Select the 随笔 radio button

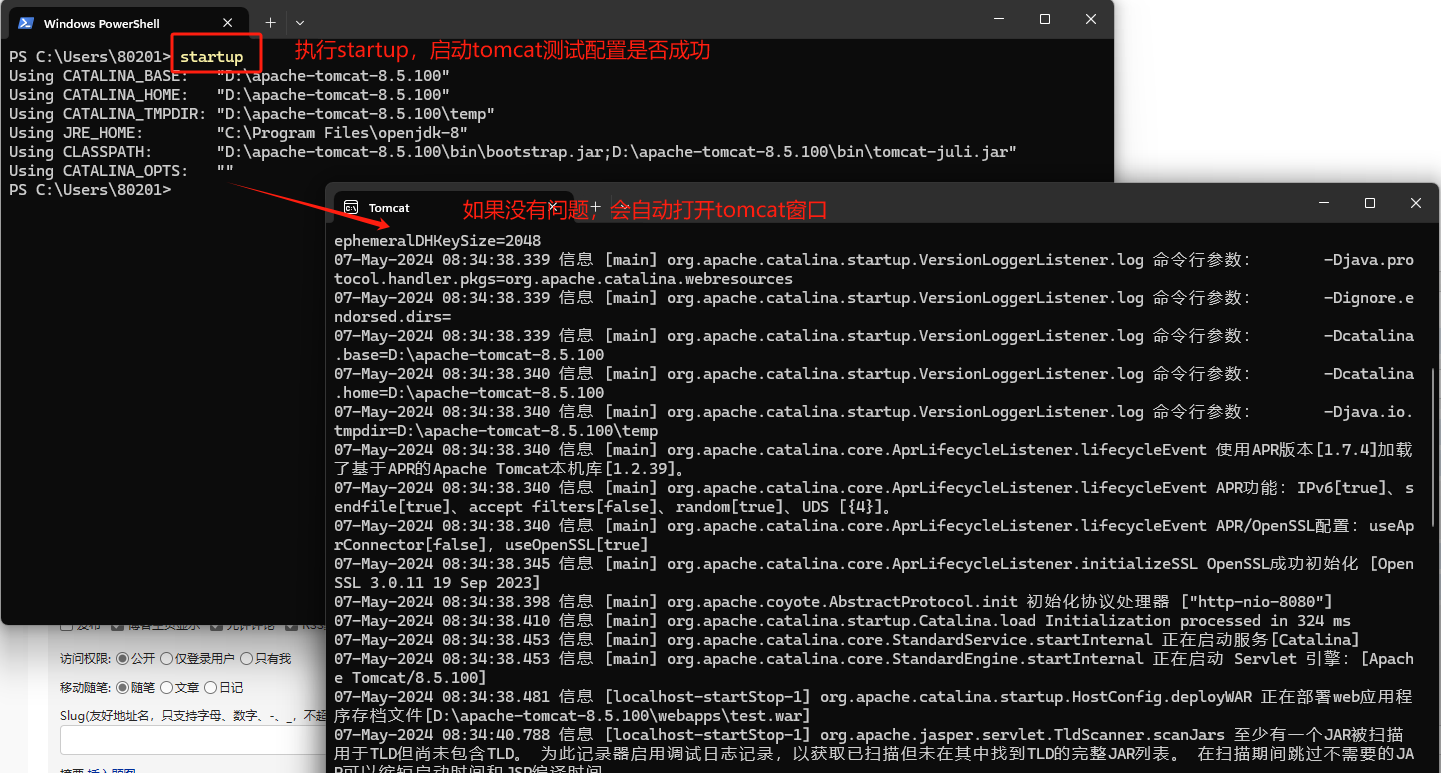[x=123, y=687]
